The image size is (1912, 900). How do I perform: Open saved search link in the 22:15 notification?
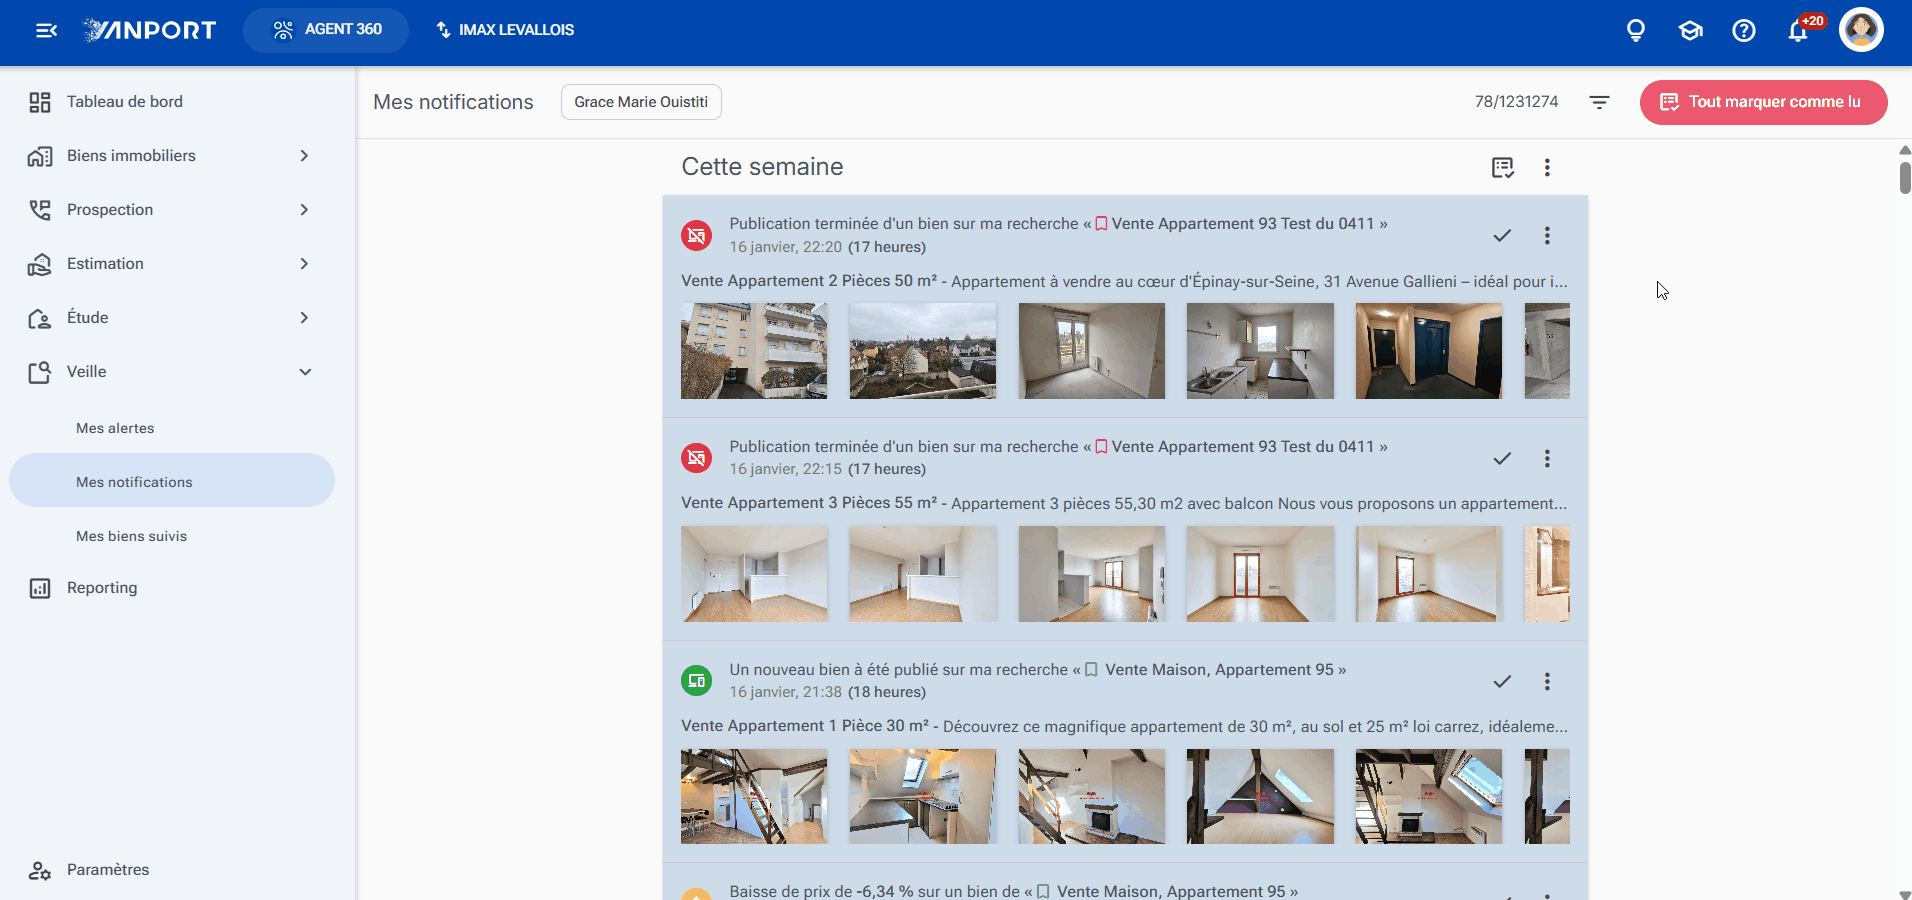1242,447
